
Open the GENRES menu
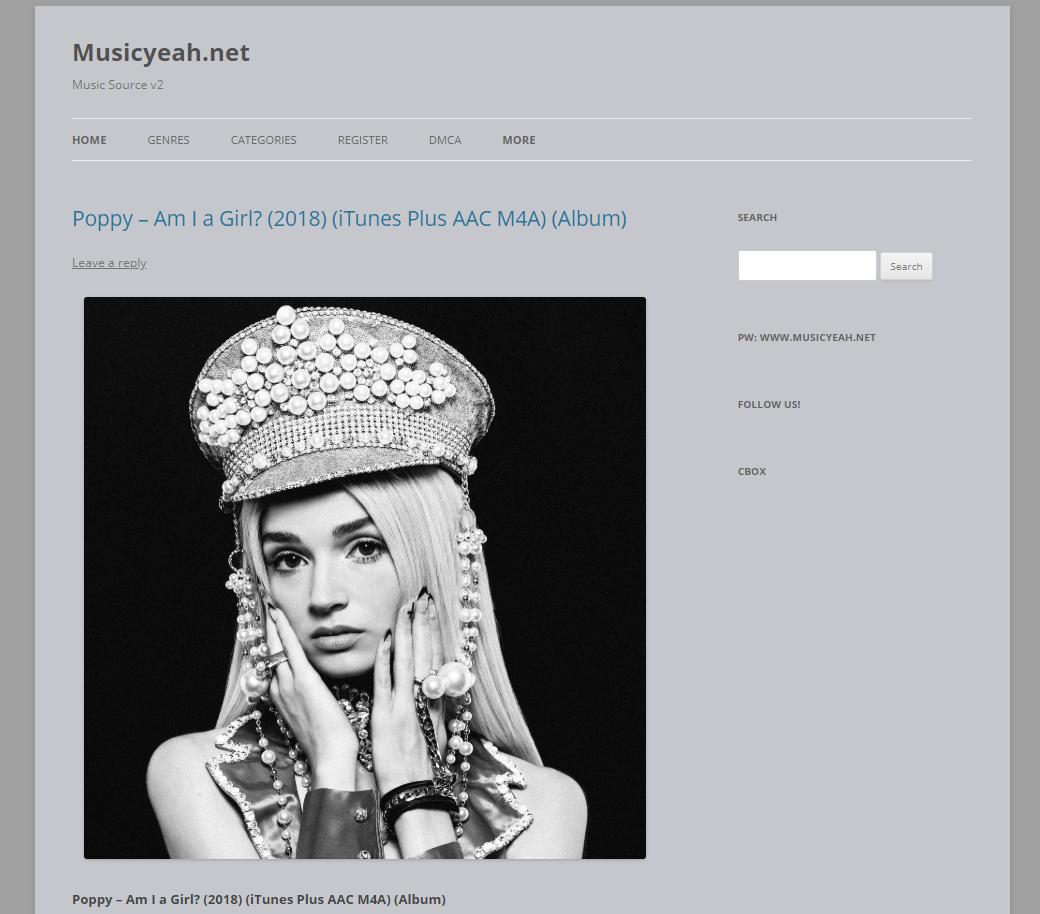168,140
